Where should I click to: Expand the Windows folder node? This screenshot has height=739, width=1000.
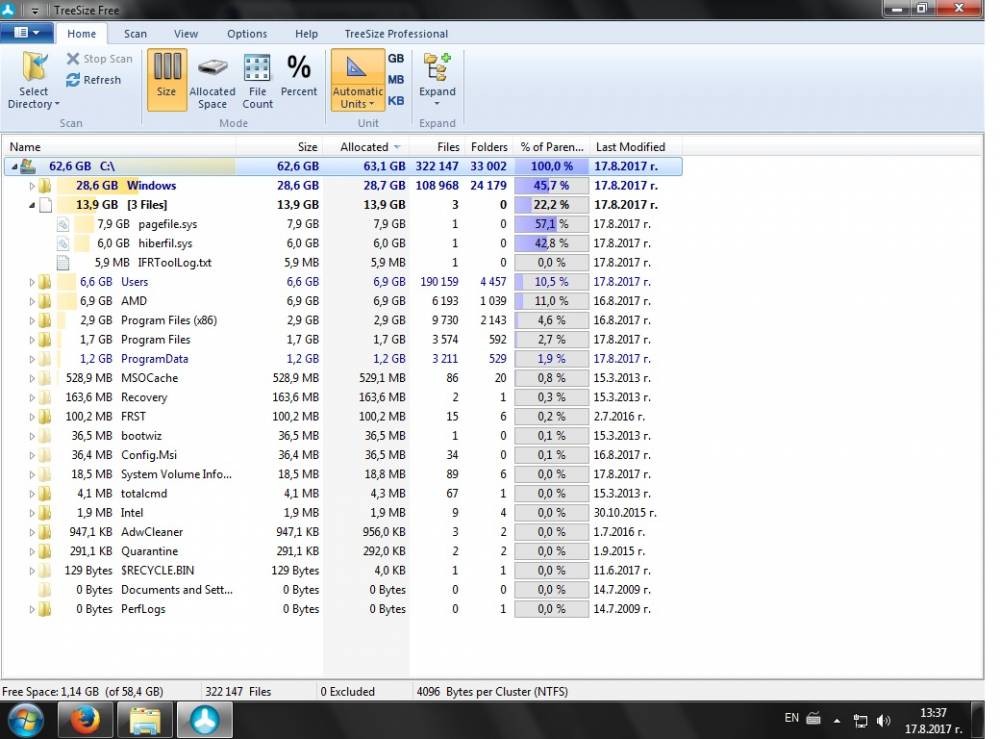(32, 186)
